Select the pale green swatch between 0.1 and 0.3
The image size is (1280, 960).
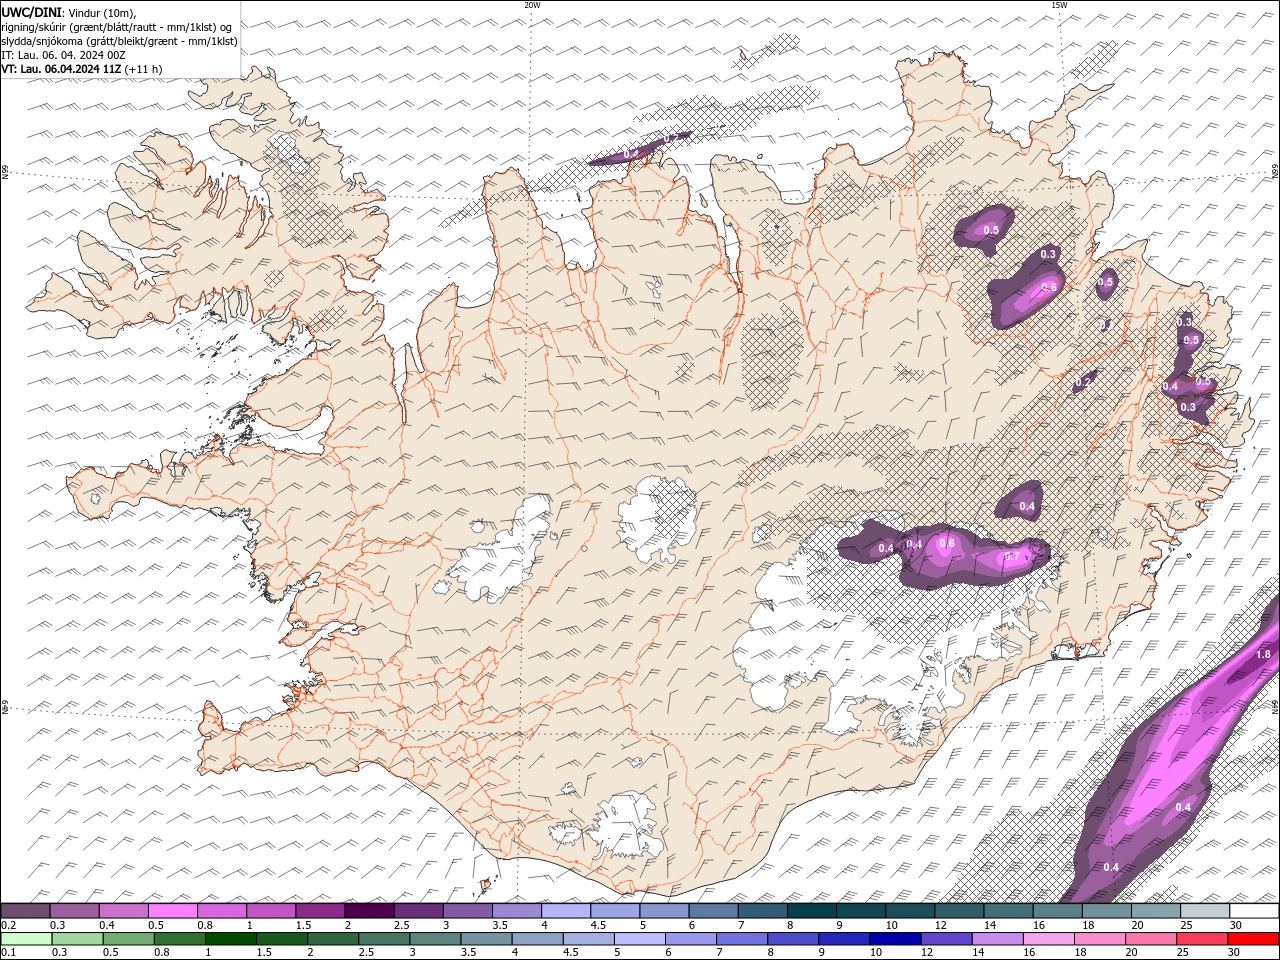(26, 939)
